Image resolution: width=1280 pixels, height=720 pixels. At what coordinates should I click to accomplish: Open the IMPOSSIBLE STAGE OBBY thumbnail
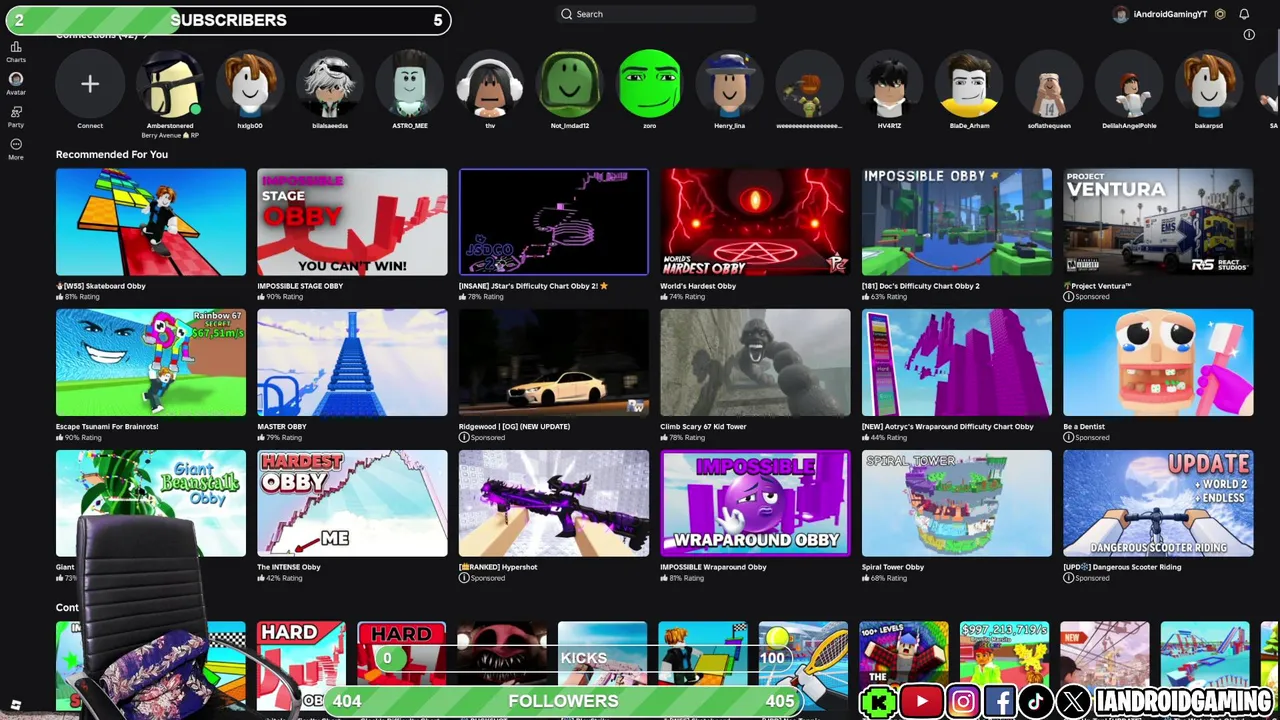pos(352,222)
